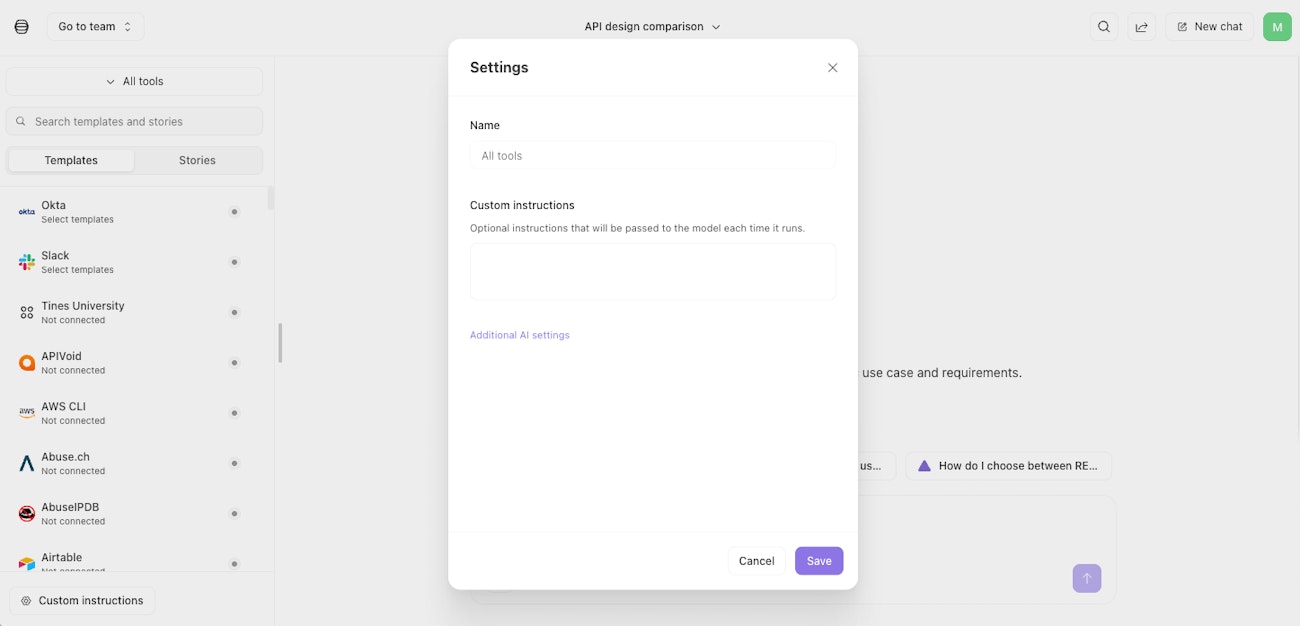Open the top-left stacked menu icon
Image resolution: width=1300 pixels, height=626 pixels.
pyautogui.click(x=22, y=27)
